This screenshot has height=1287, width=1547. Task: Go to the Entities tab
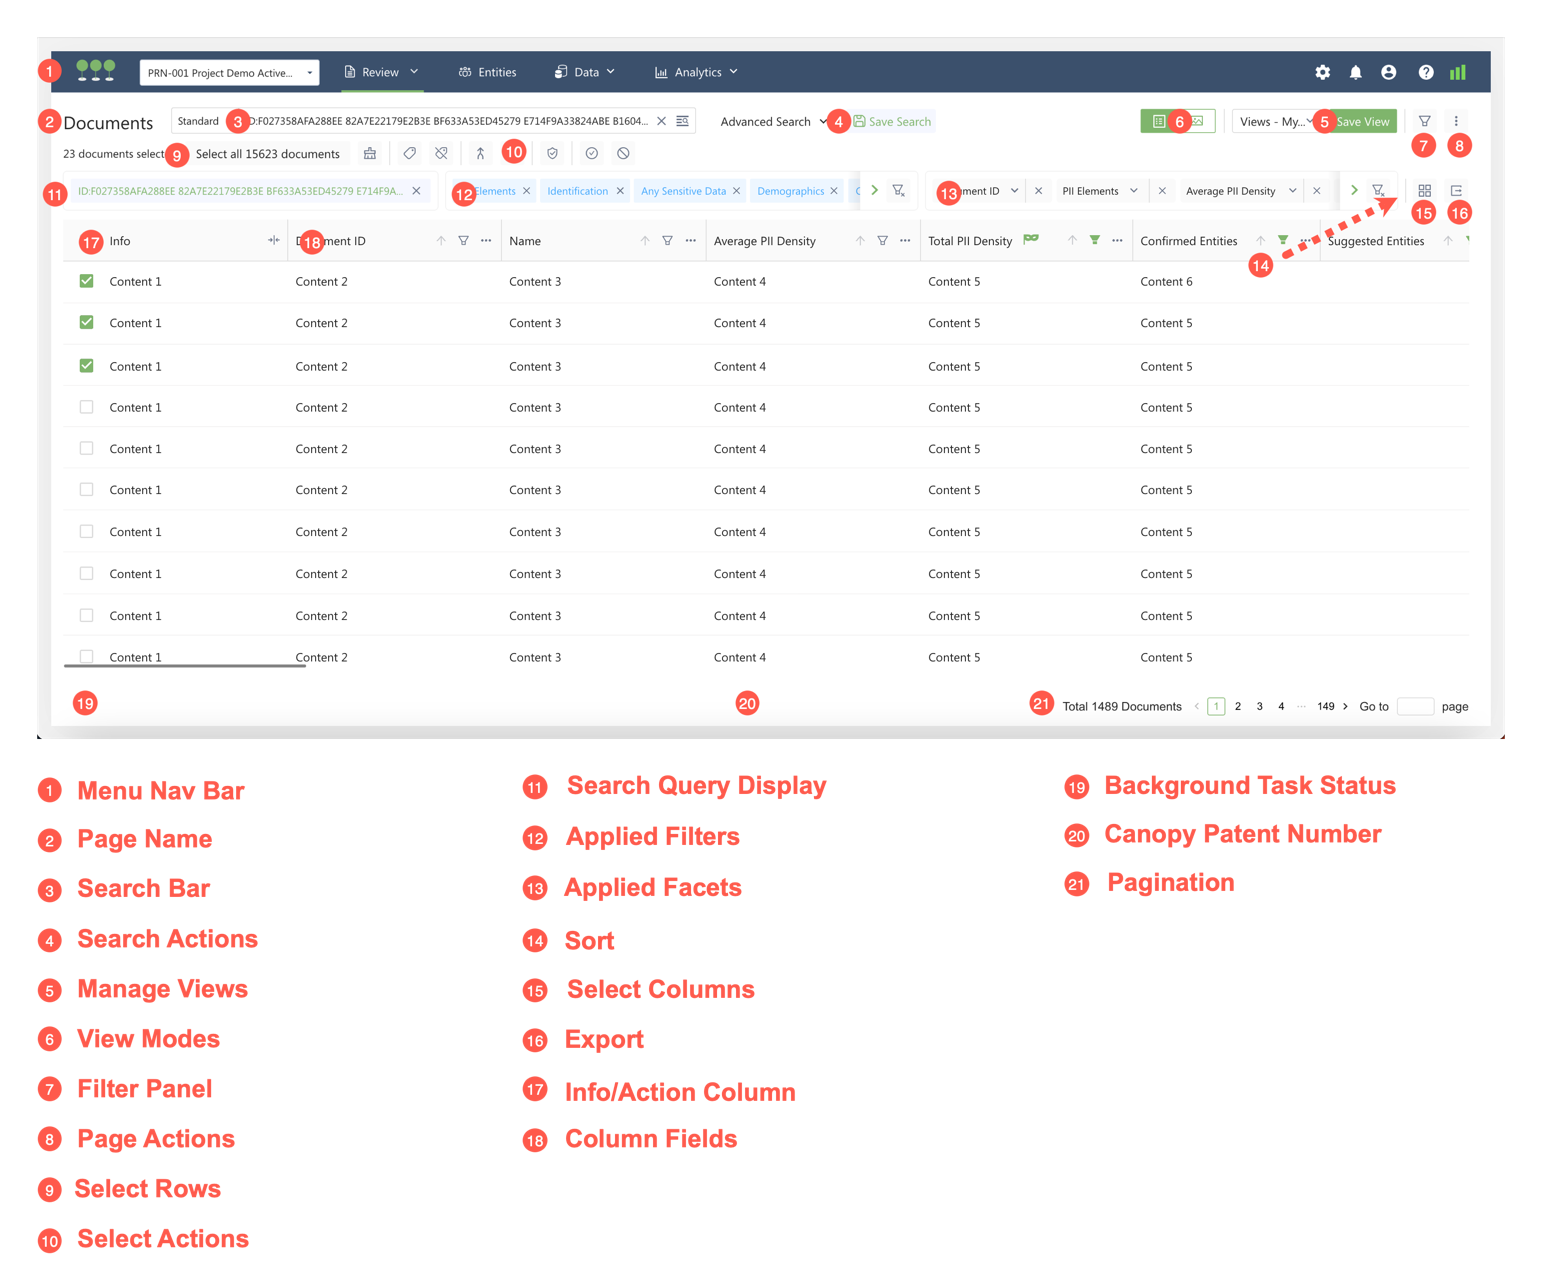point(487,73)
